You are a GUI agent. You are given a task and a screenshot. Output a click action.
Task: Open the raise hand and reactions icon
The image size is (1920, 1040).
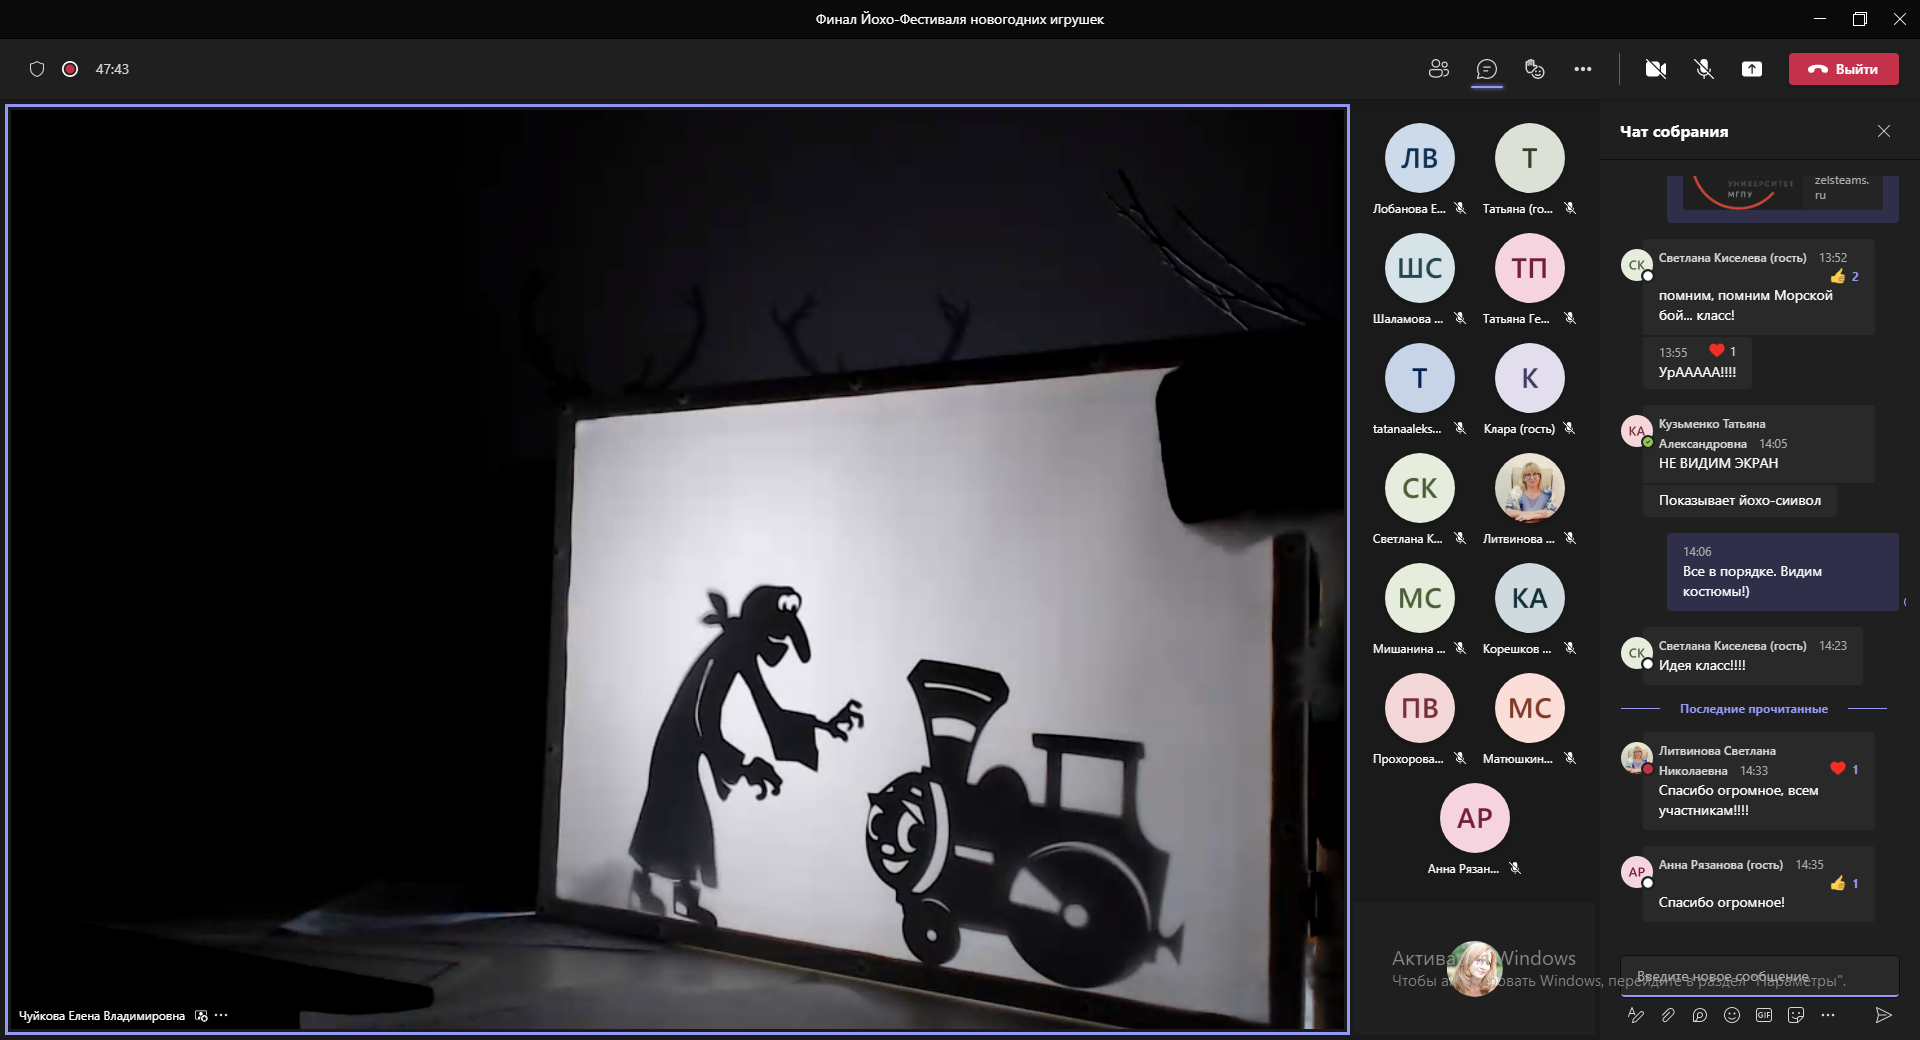(x=1535, y=69)
